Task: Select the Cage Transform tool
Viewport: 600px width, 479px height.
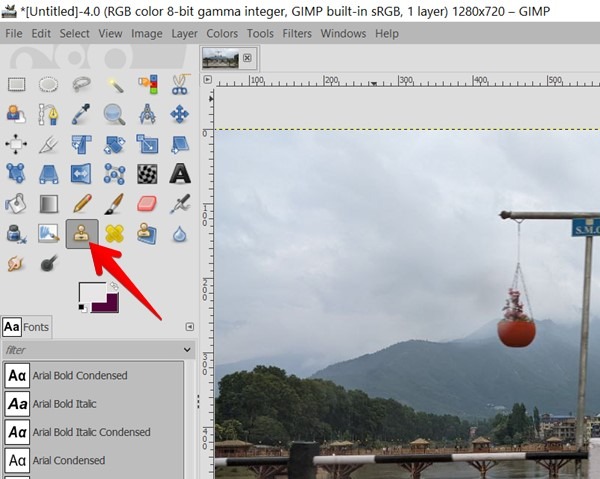Action: 114,174
